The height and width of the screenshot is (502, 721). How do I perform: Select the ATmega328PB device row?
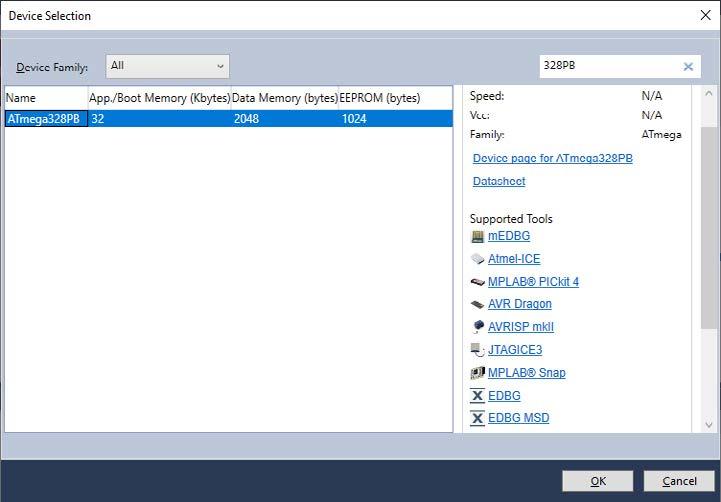(229, 119)
